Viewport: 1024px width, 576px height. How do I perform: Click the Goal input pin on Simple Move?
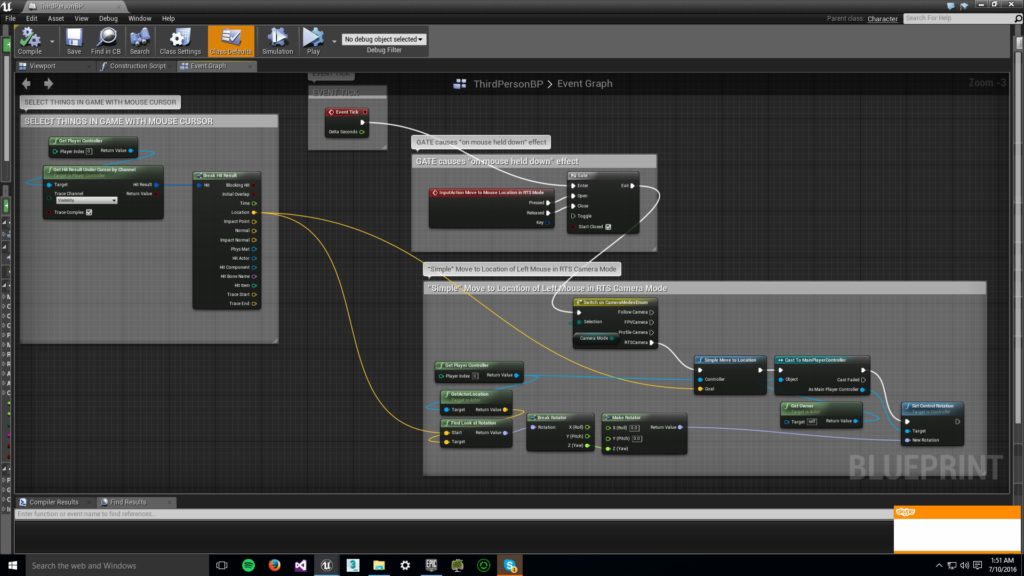(700, 389)
